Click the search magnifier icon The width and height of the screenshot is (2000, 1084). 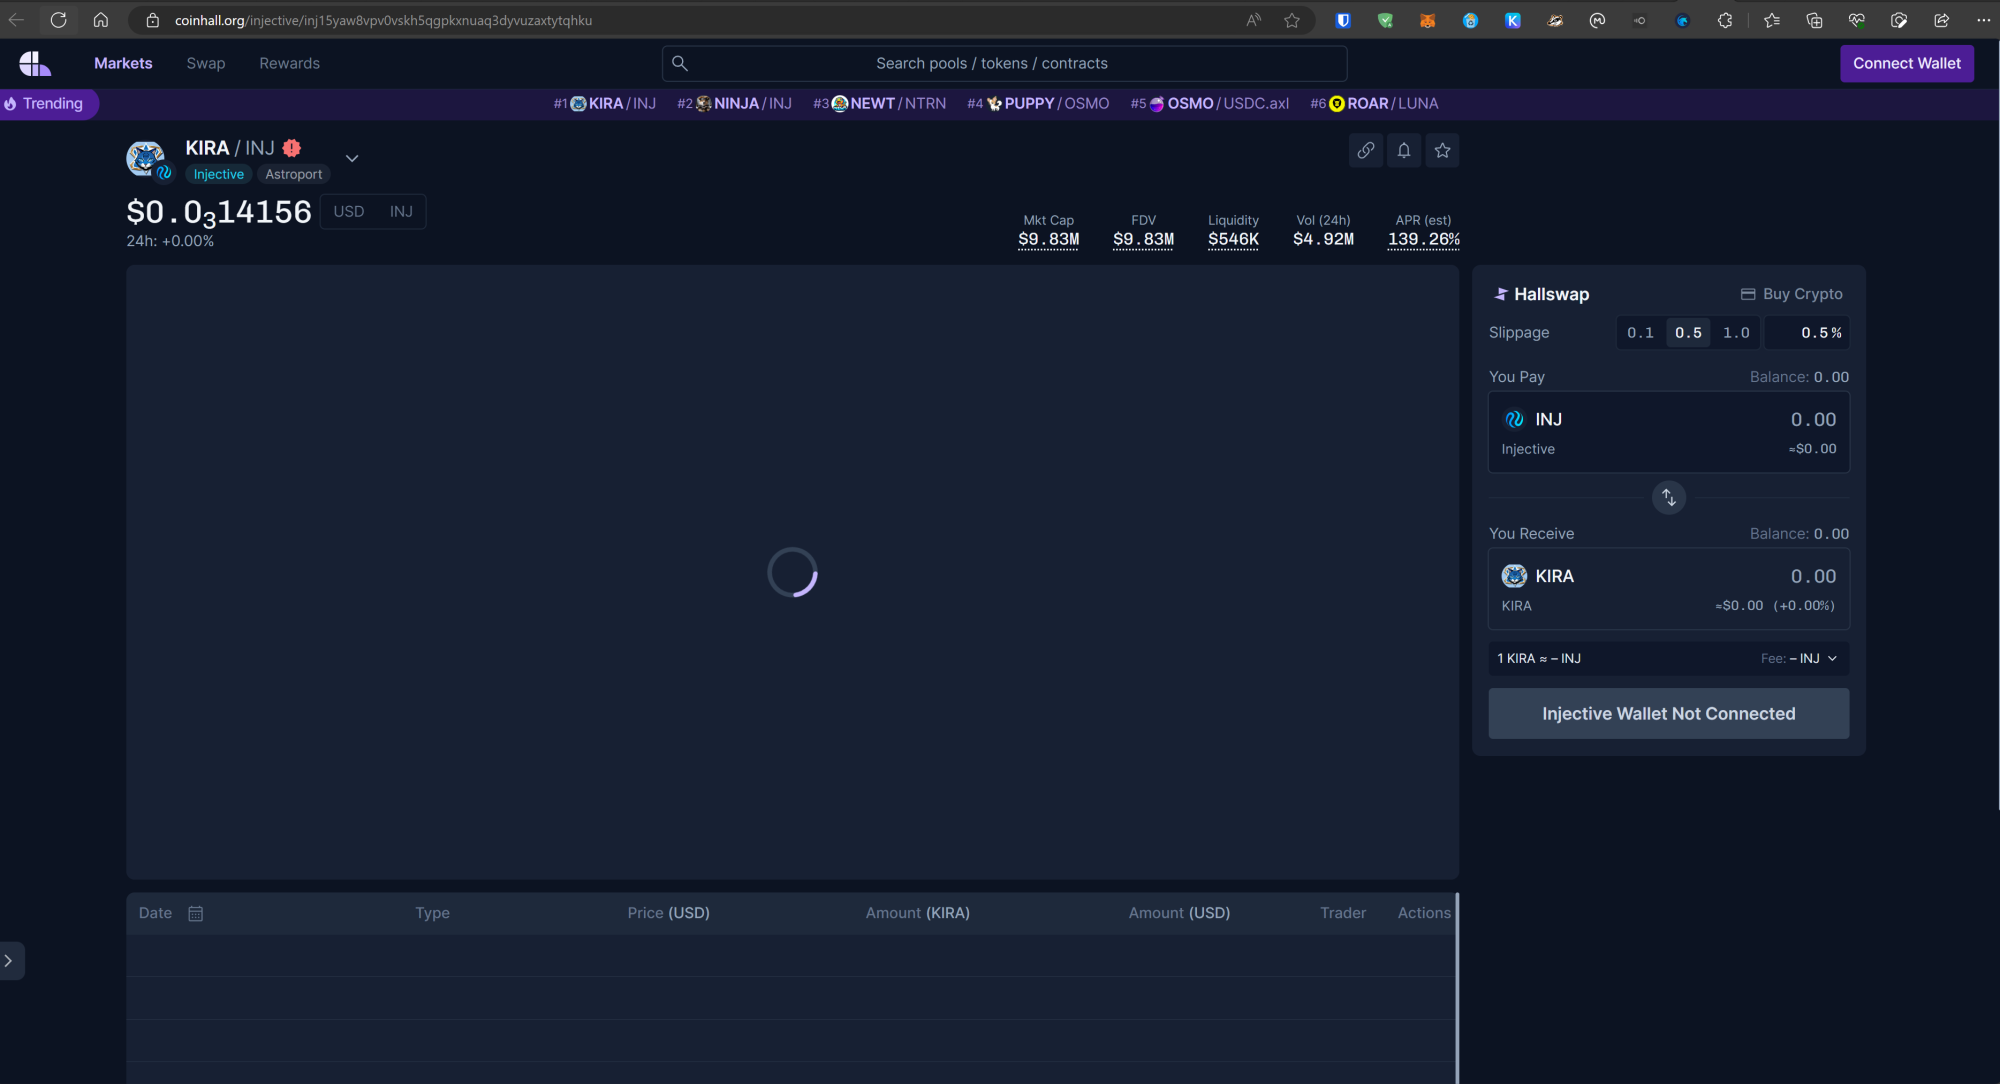[680, 63]
